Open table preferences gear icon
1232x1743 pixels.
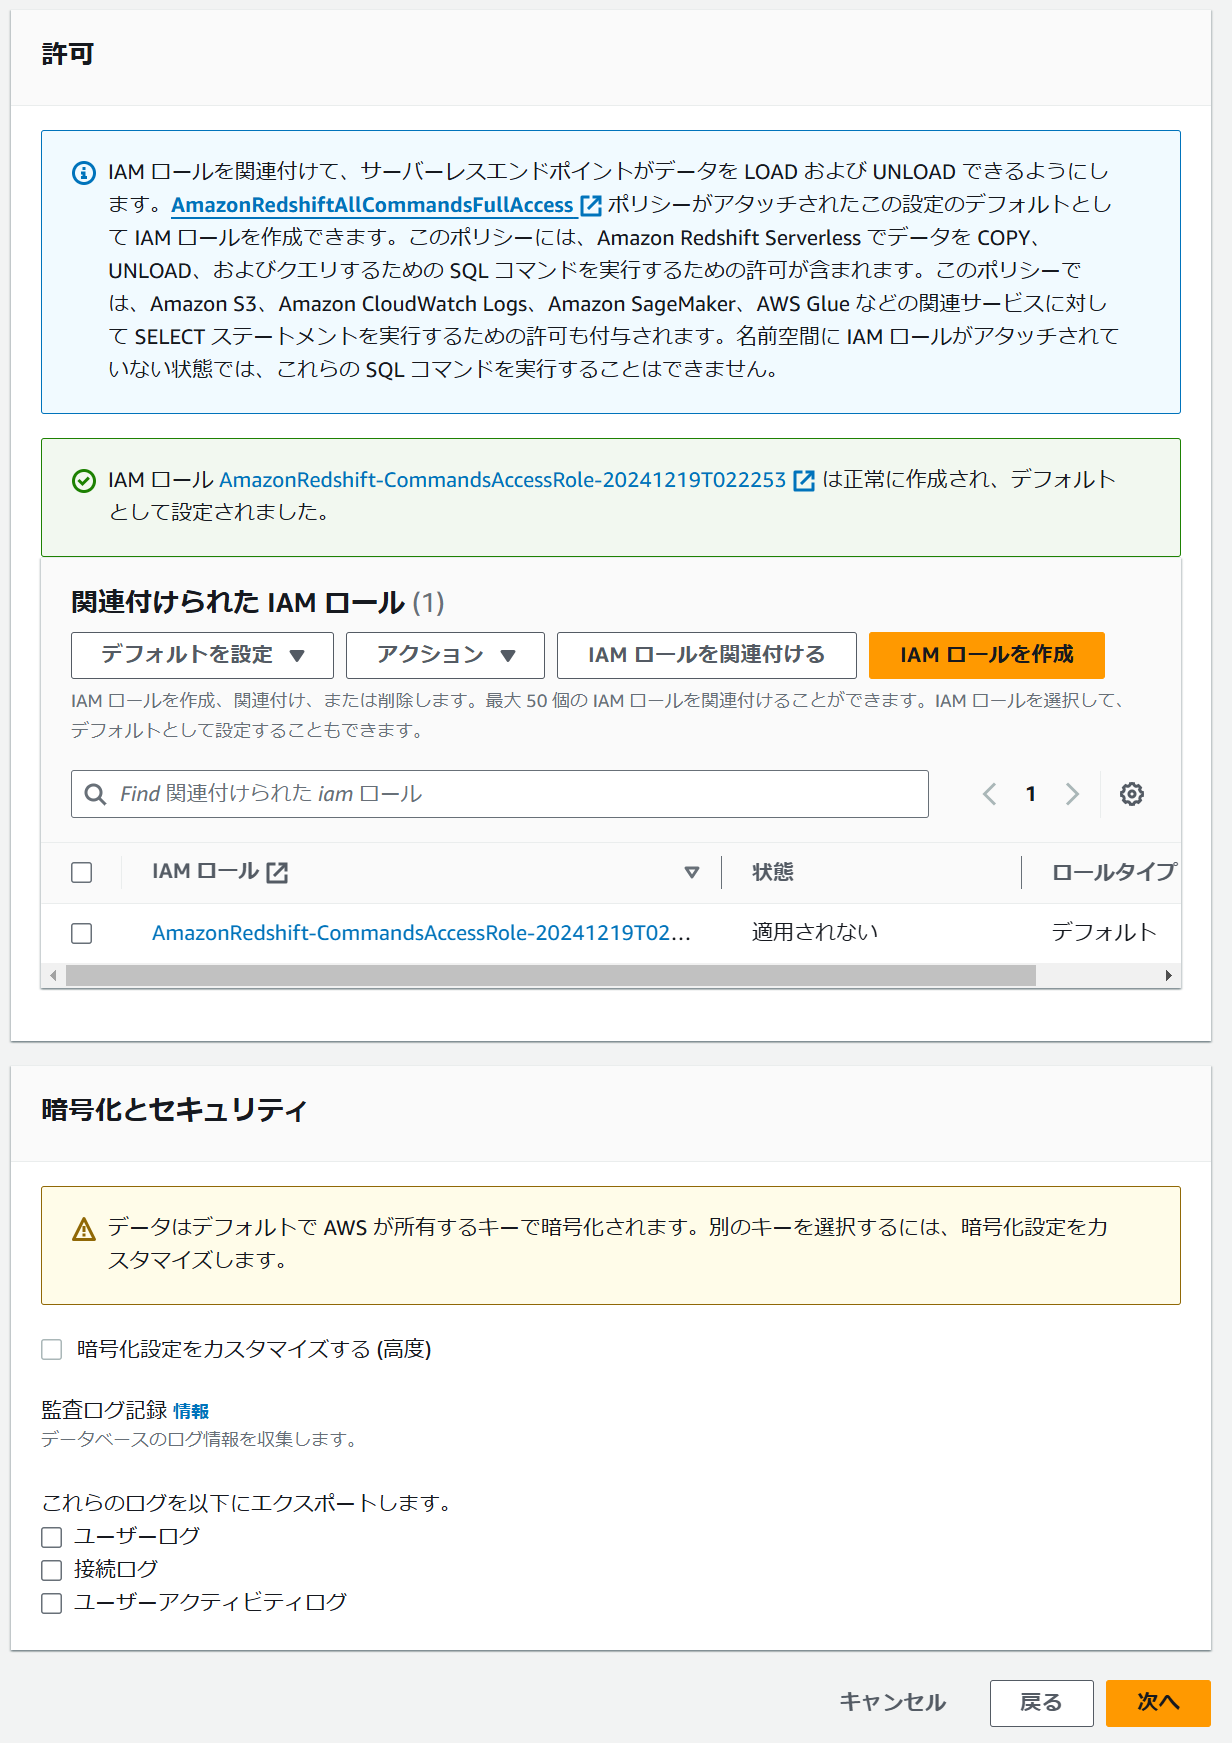point(1132,794)
